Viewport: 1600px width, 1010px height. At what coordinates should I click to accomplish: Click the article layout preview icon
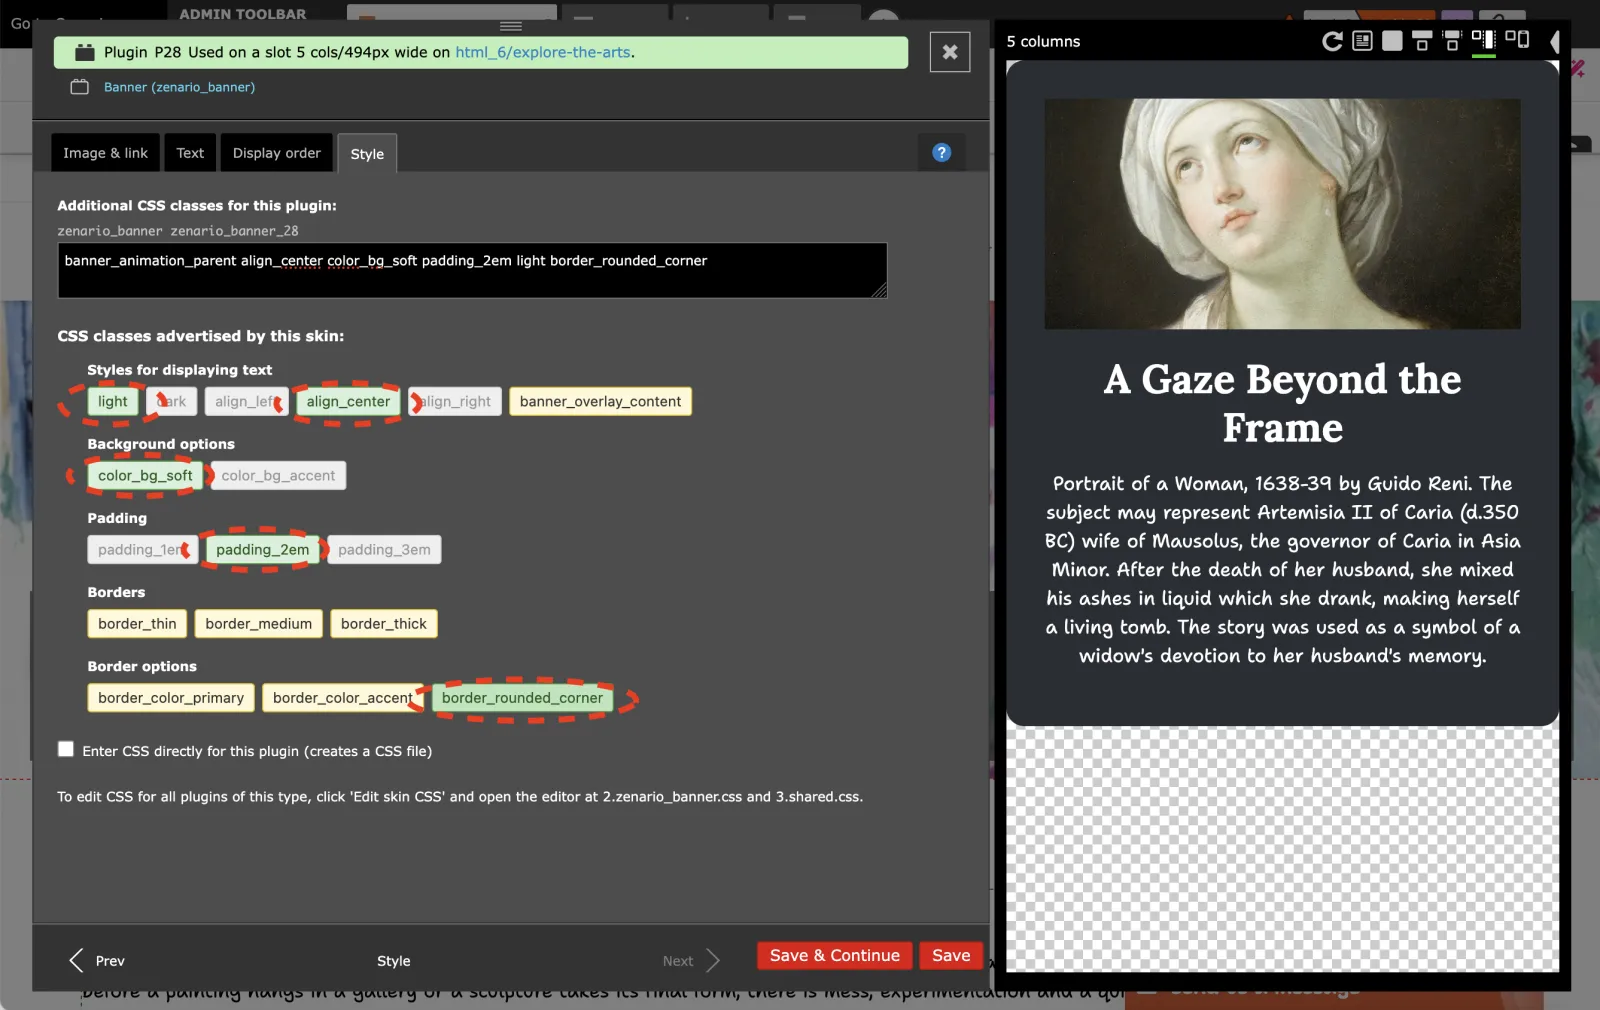click(x=1362, y=41)
